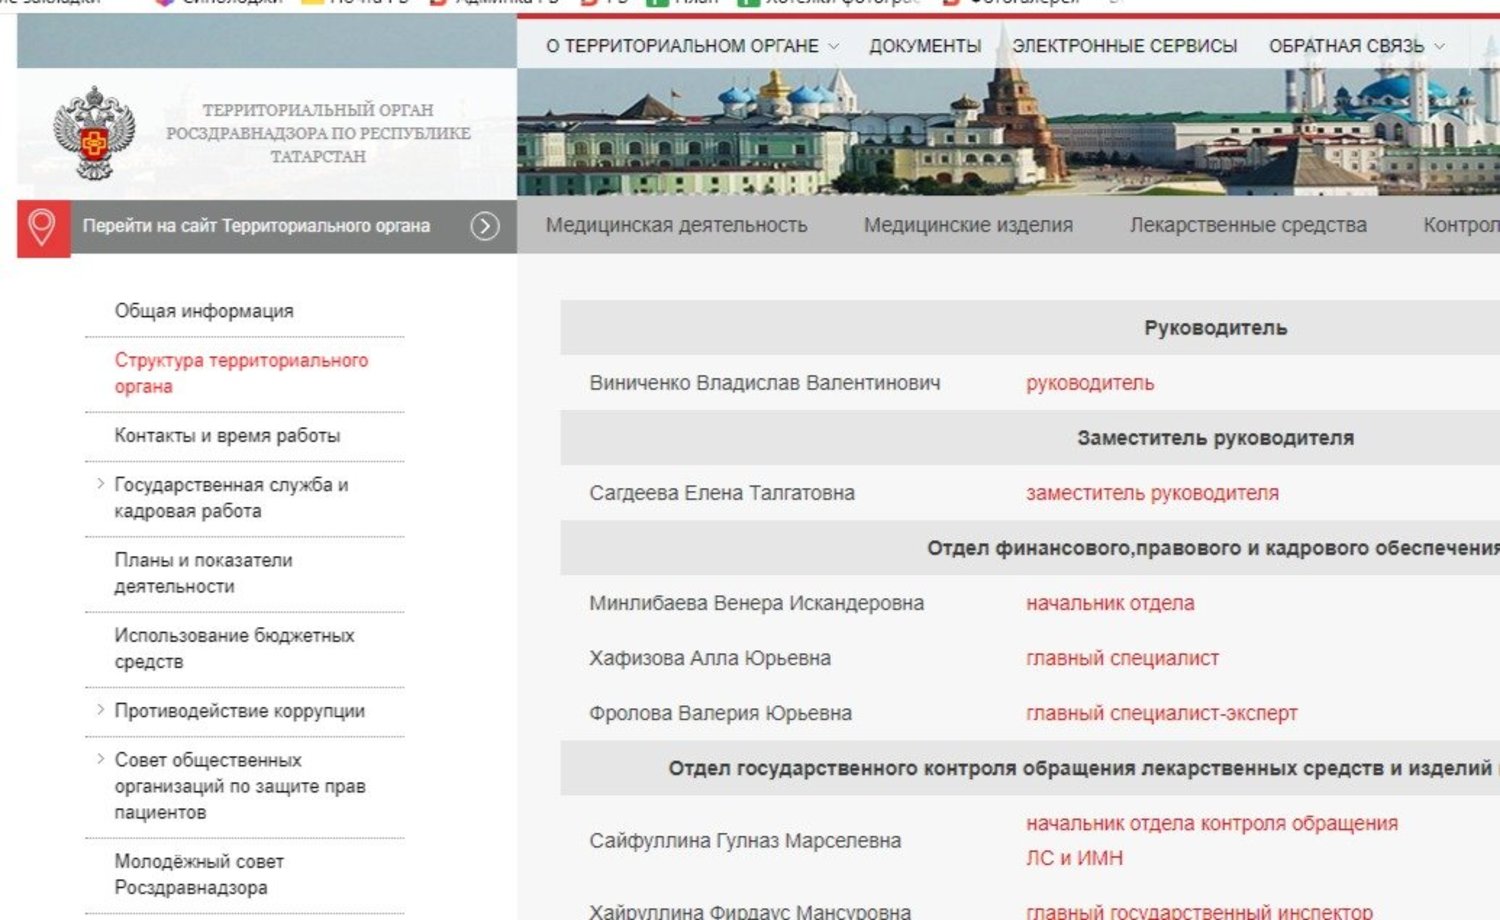Click 'Использование бюджетных средств' sidebar link
Viewport: 1500px width, 920px height.
pos(233,648)
